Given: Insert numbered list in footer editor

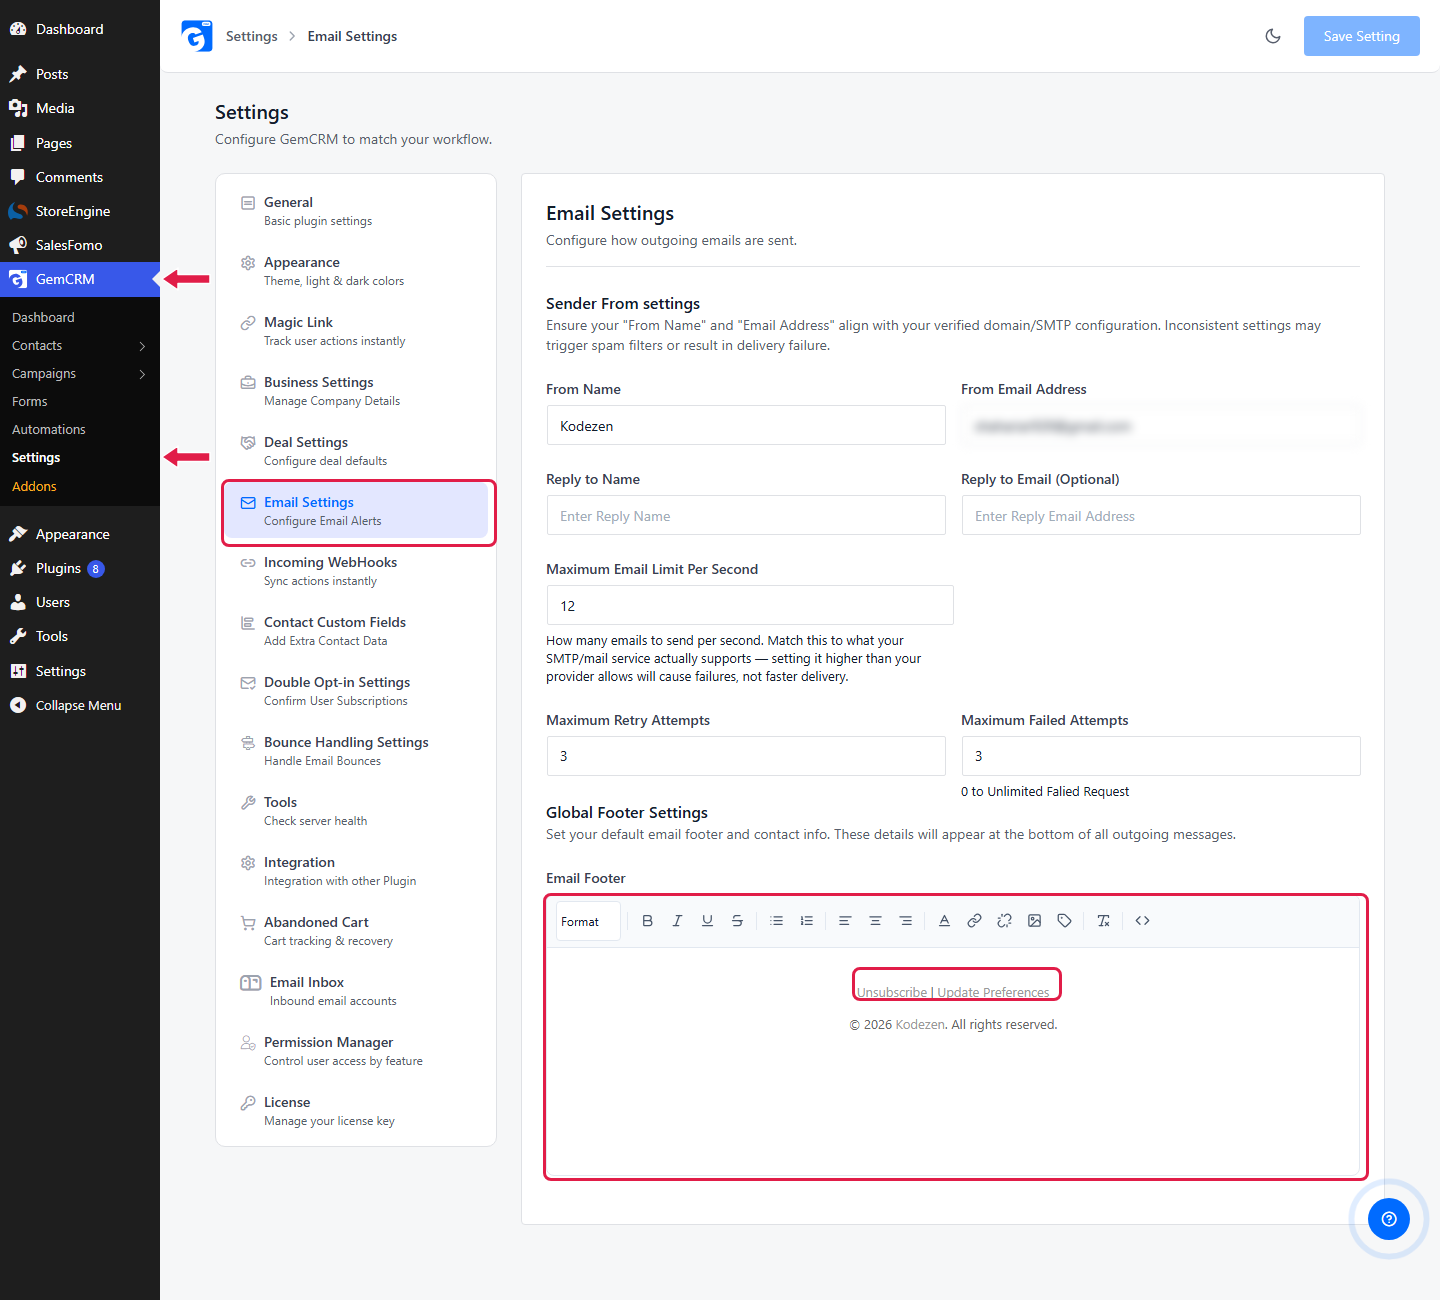Looking at the screenshot, I should 807,921.
